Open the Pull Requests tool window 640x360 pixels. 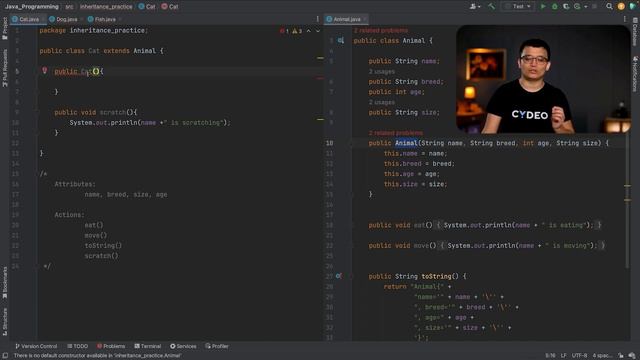click(x=5, y=68)
